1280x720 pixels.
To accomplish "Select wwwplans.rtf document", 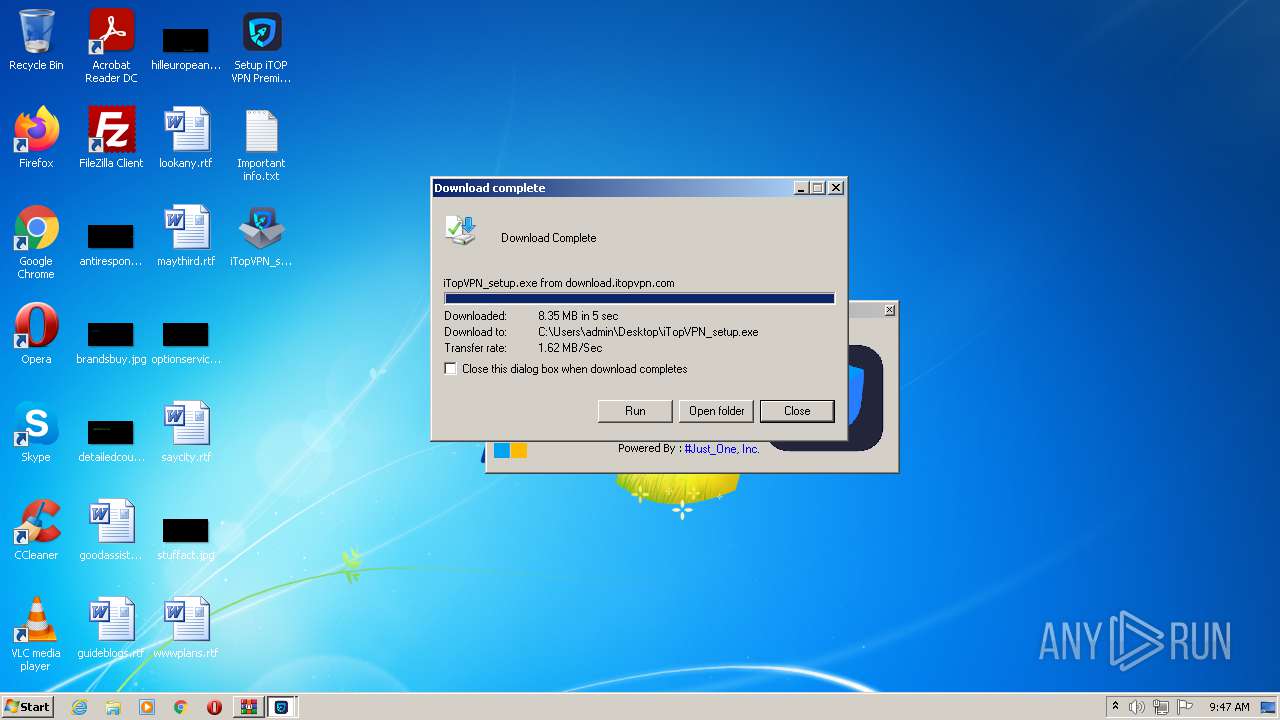I will pos(186,629).
